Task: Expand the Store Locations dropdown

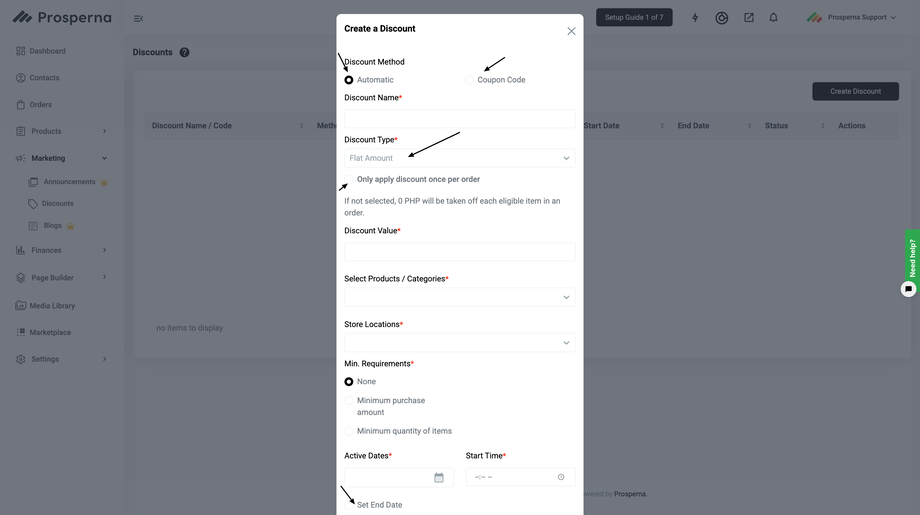Action: [459, 343]
